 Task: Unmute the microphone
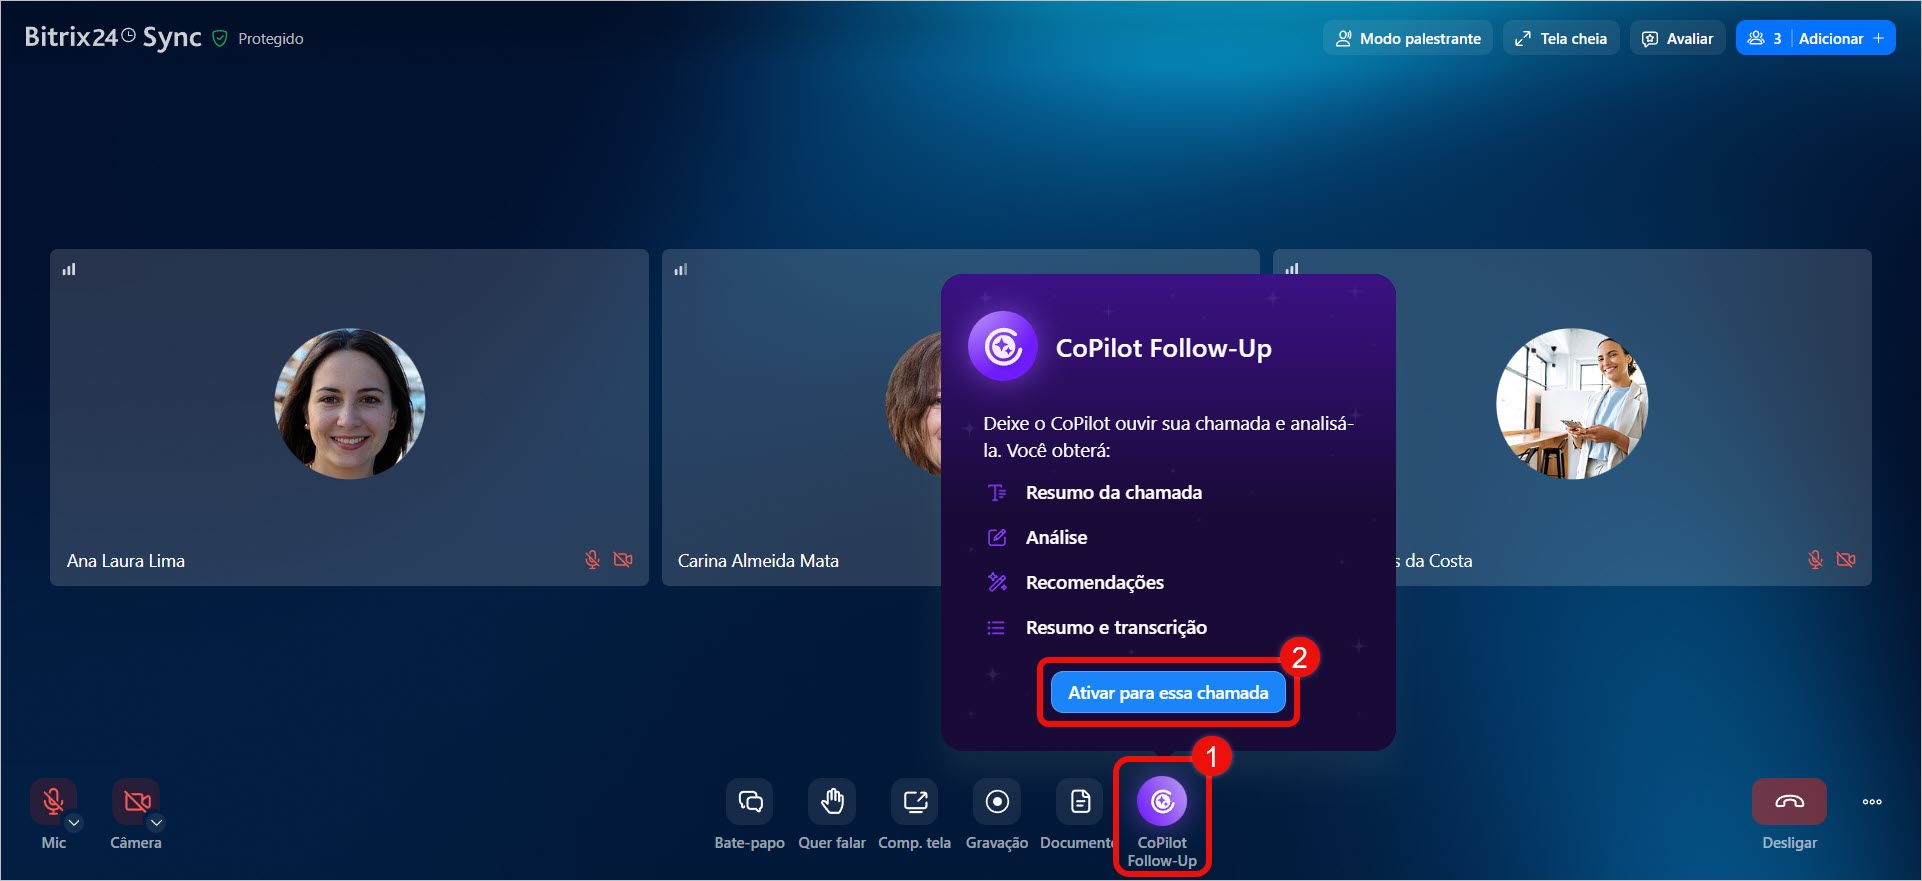[x=53, y=802]
